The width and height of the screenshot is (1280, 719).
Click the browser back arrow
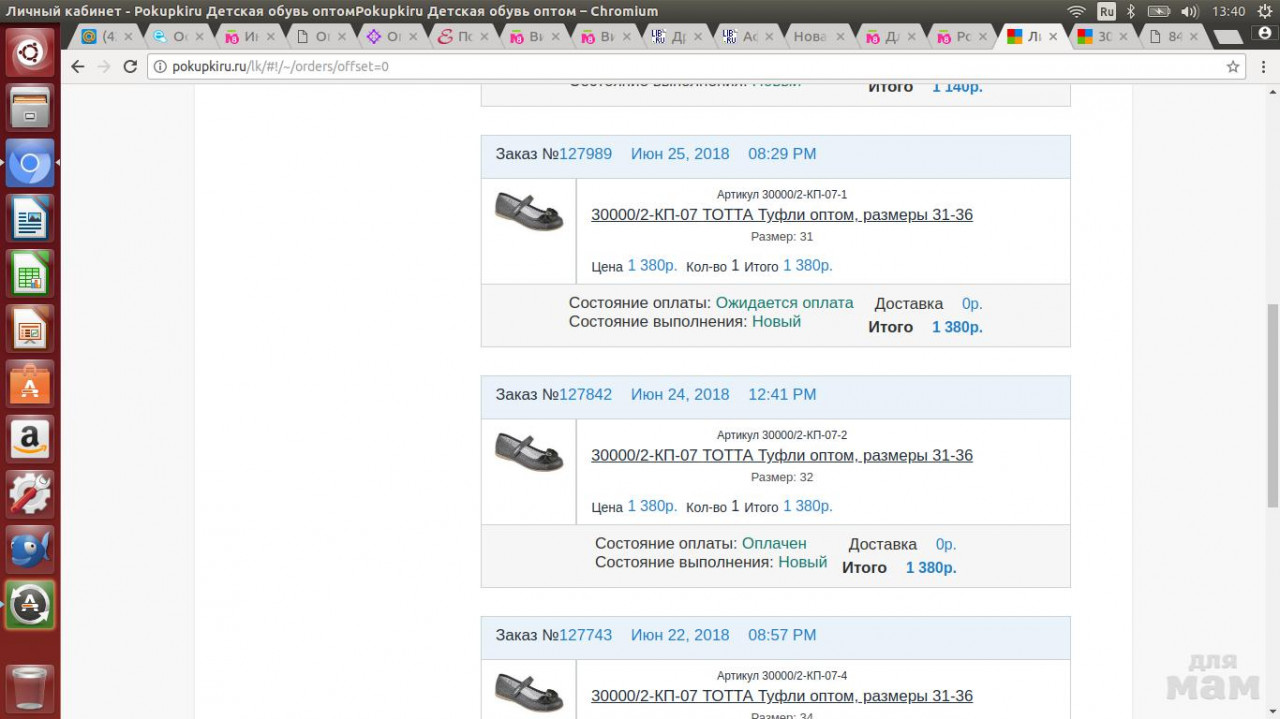click(x=78, y=67)
